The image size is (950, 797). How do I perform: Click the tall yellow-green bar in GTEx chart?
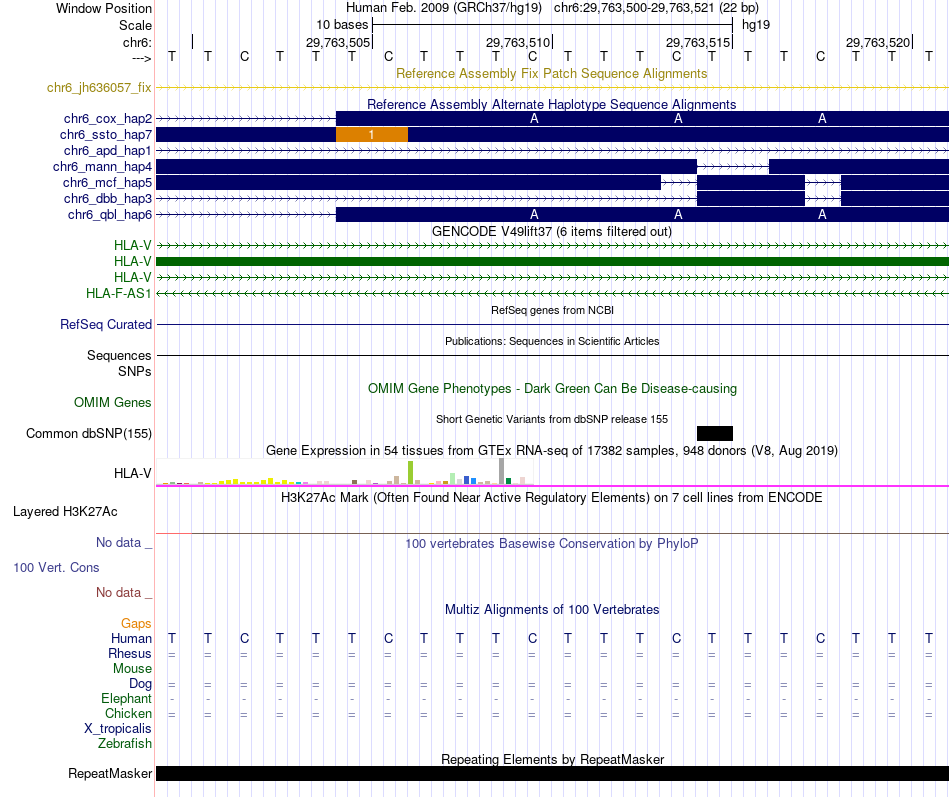pyautogui.click(x=410, y=473)
